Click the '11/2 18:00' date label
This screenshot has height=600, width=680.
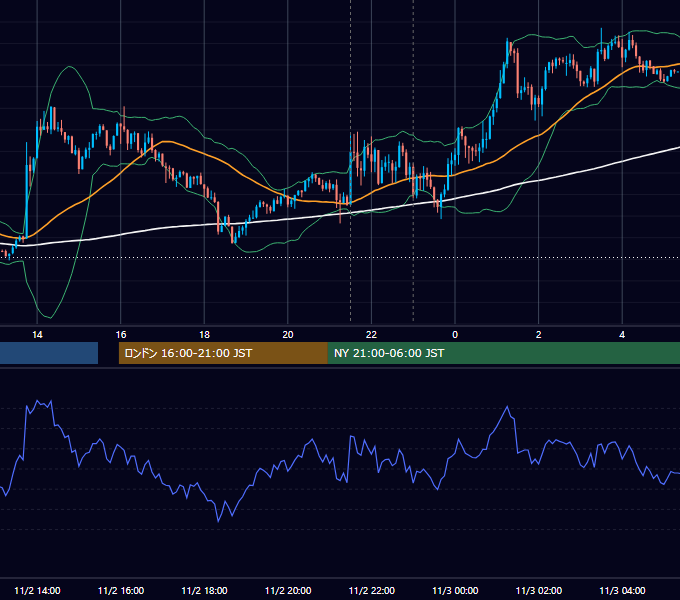[204, 591]
